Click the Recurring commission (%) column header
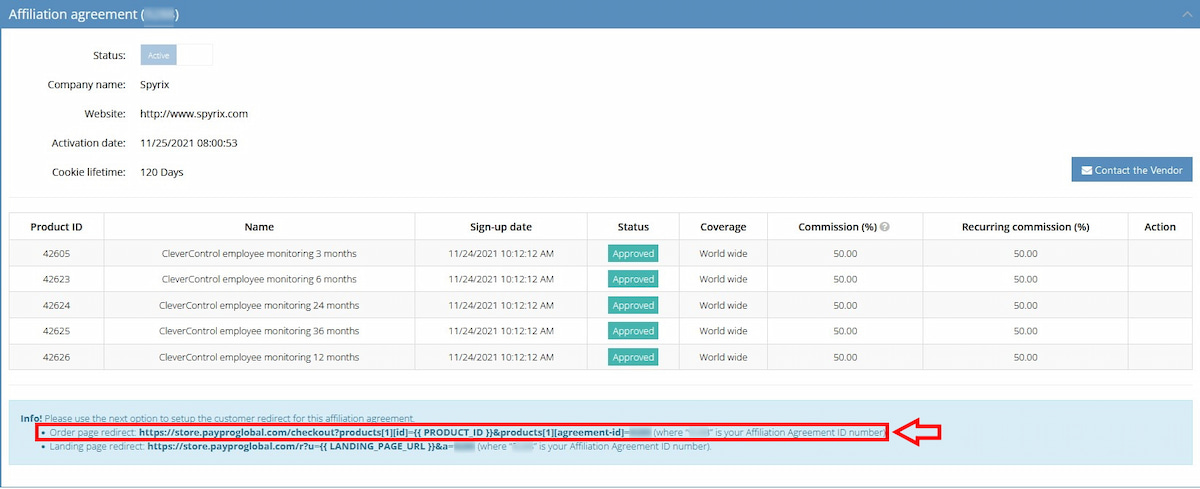This screenshot has width=1200, height=489. (1026, 227)
